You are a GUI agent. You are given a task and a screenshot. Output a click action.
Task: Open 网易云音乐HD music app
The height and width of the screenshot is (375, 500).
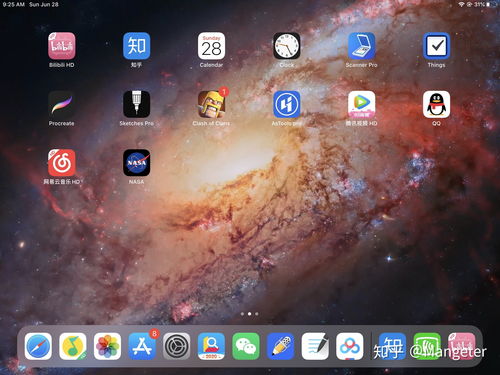tap(62, 163)
